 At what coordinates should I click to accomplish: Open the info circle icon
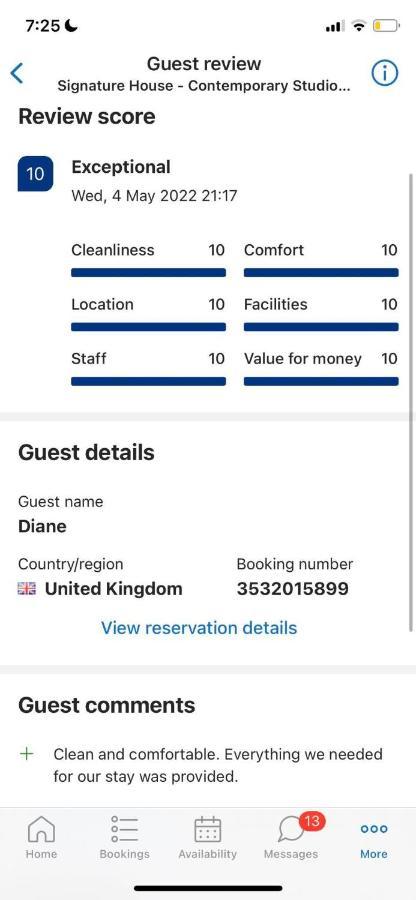click(x=384, y=73)
